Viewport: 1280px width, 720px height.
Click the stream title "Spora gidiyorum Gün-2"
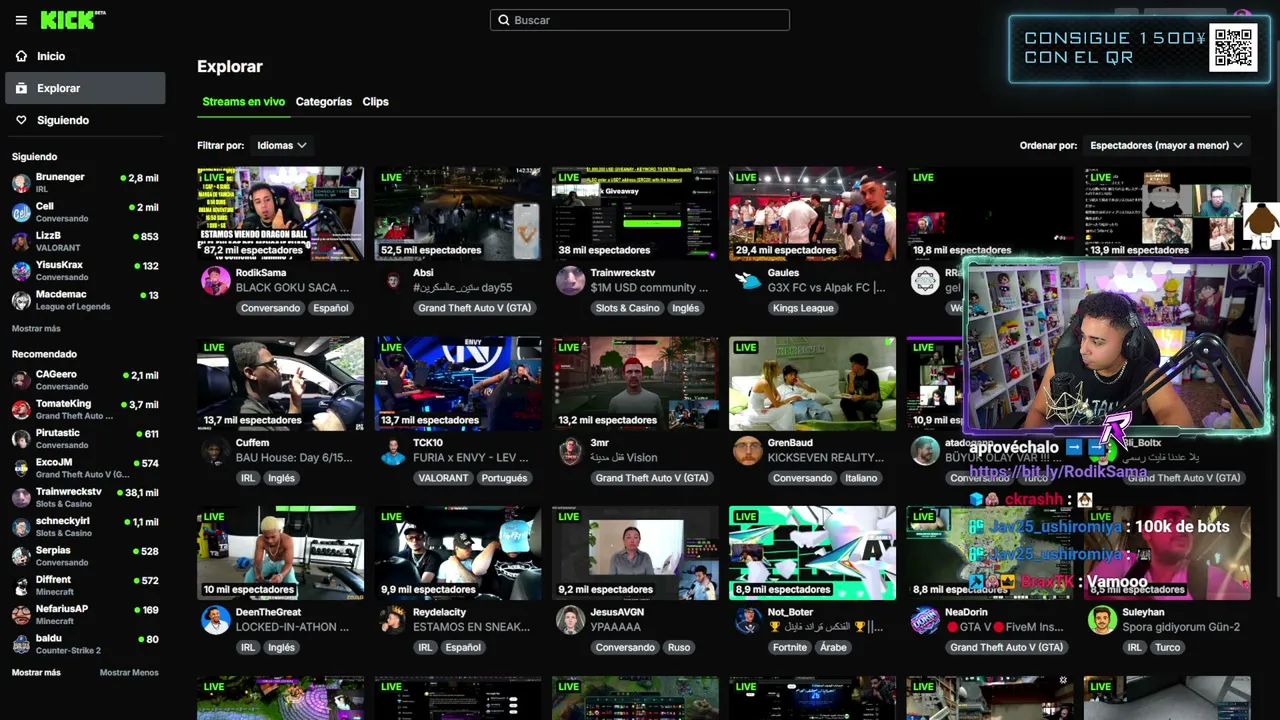(1181, 627)
